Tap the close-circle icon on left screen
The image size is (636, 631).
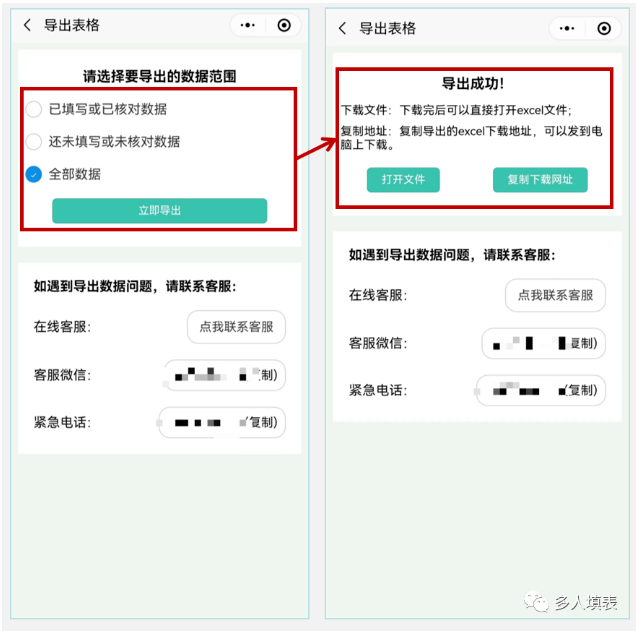coord(284,25)
